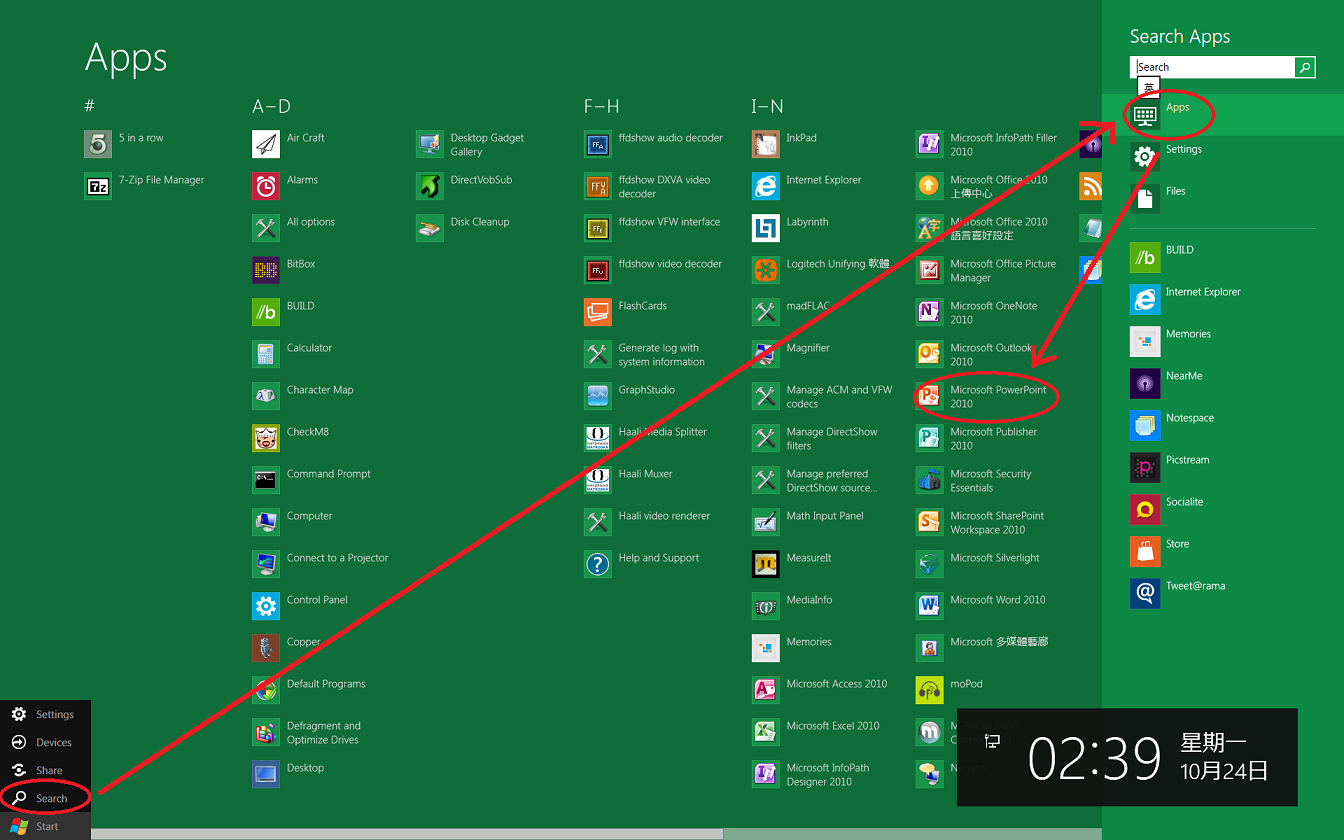Open Default Programs
This screenshot has width=1344, height=840.
coord(309,690)
